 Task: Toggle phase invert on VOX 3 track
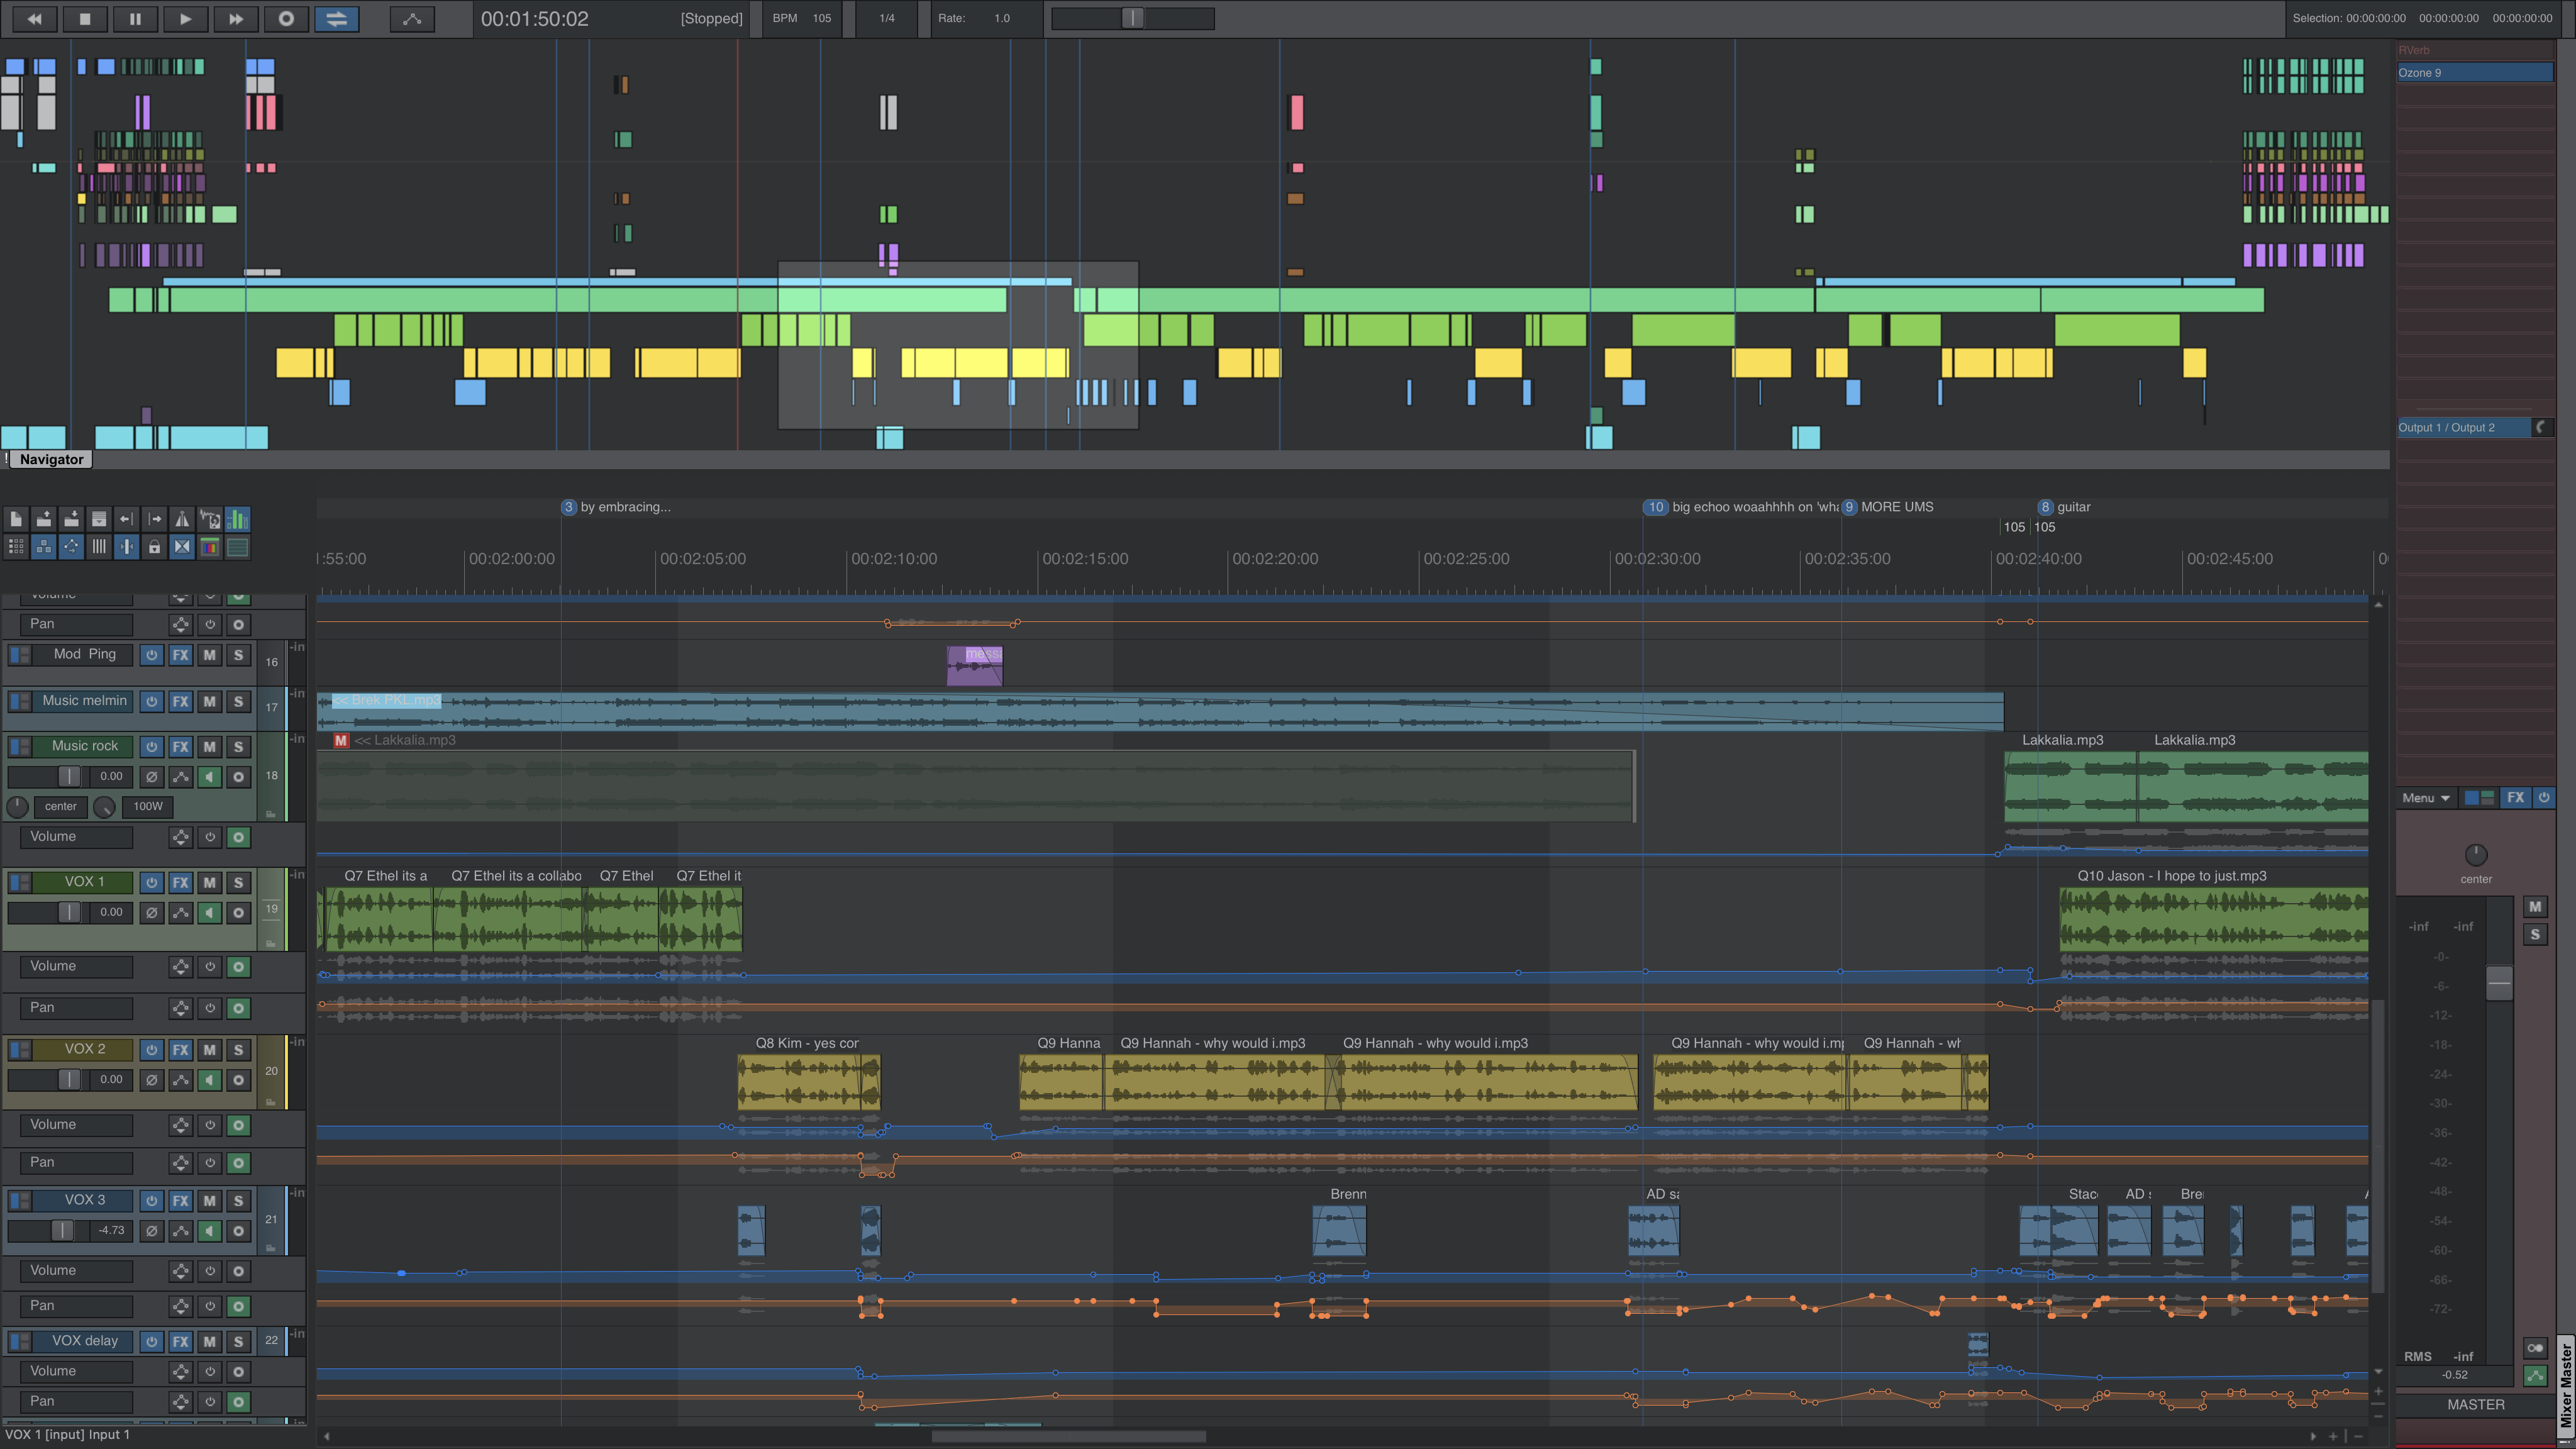pos(151,1231)
